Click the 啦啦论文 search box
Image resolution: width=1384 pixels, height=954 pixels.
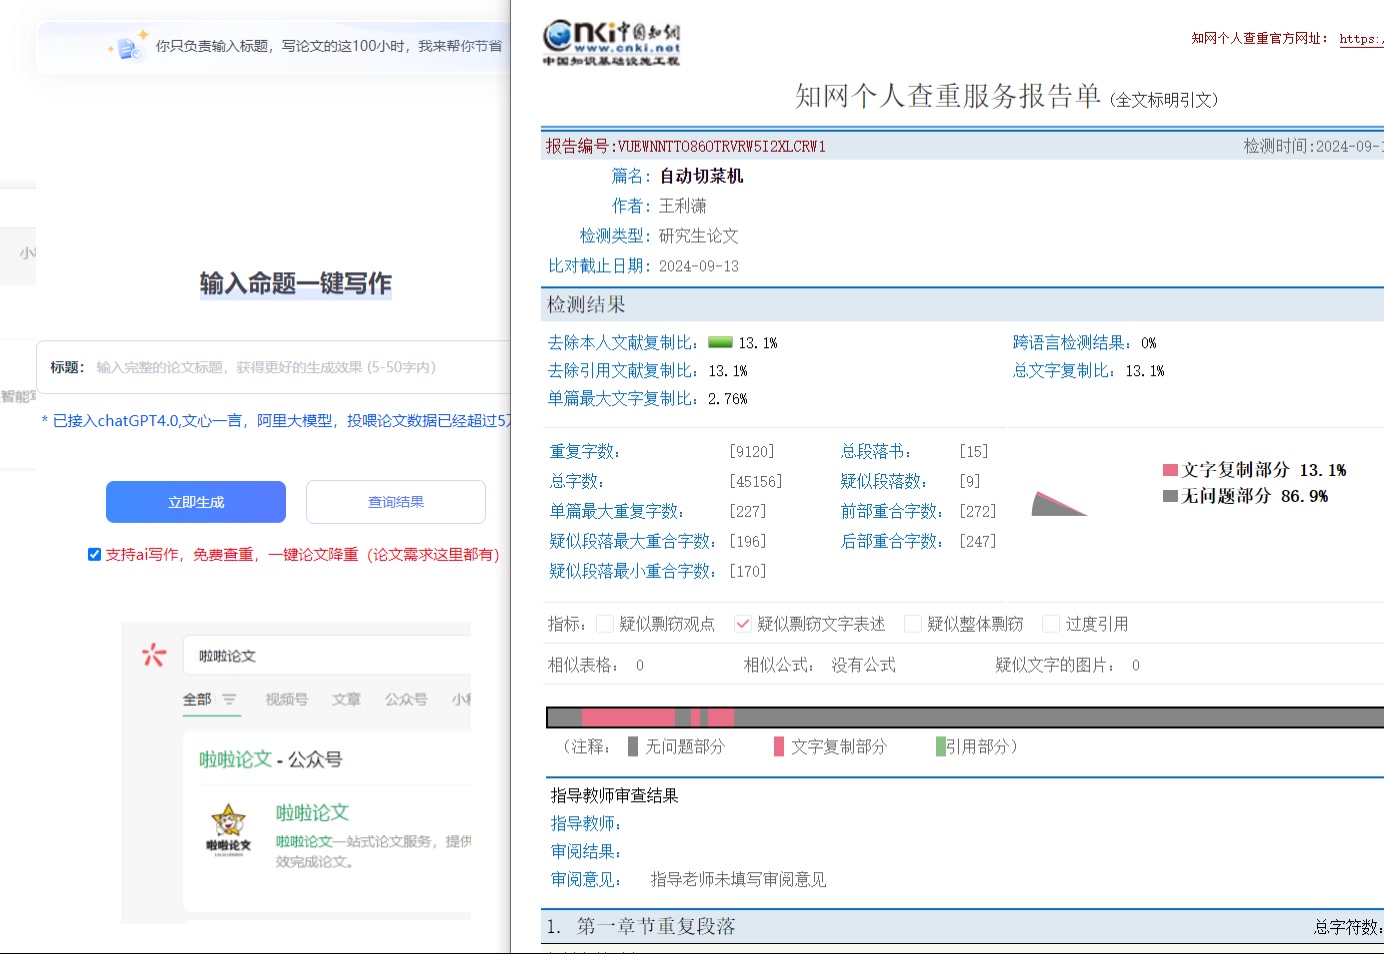click(x=327, y=656)
